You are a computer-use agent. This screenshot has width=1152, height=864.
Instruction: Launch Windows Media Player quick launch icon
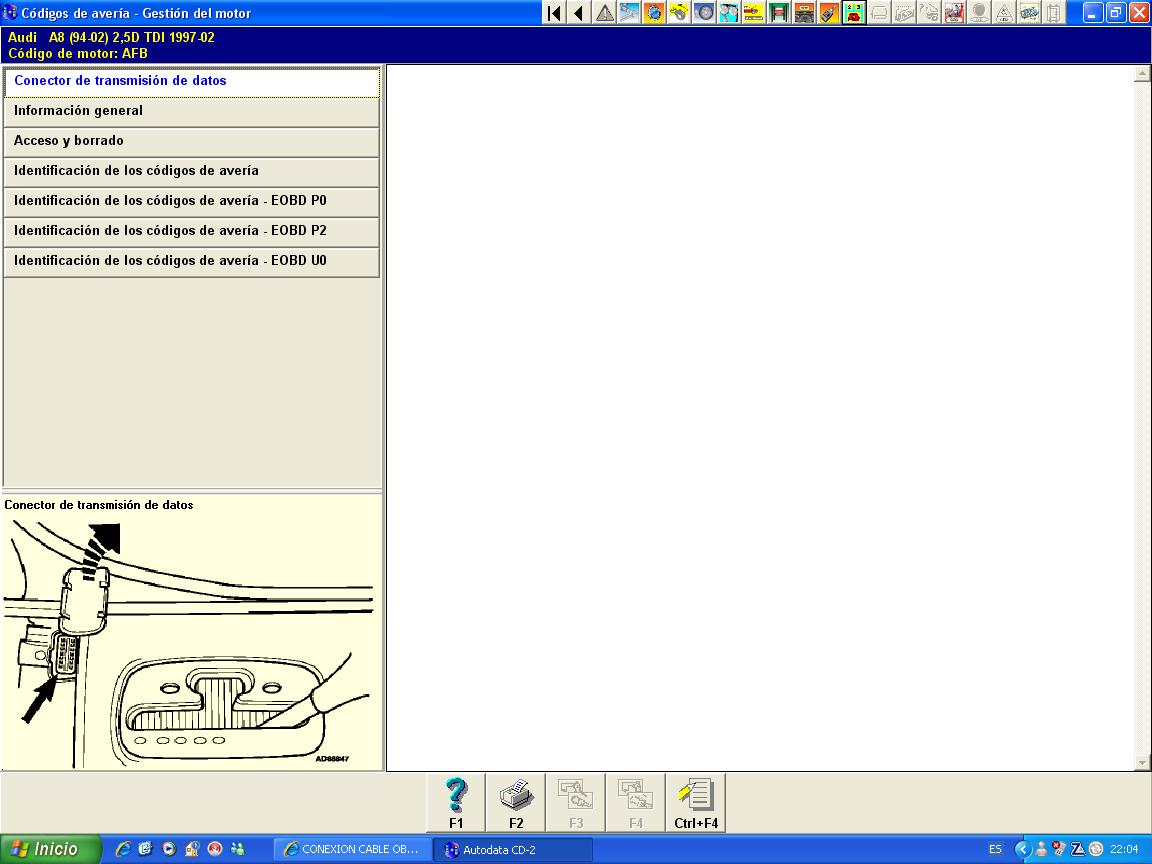click(169, 849)
